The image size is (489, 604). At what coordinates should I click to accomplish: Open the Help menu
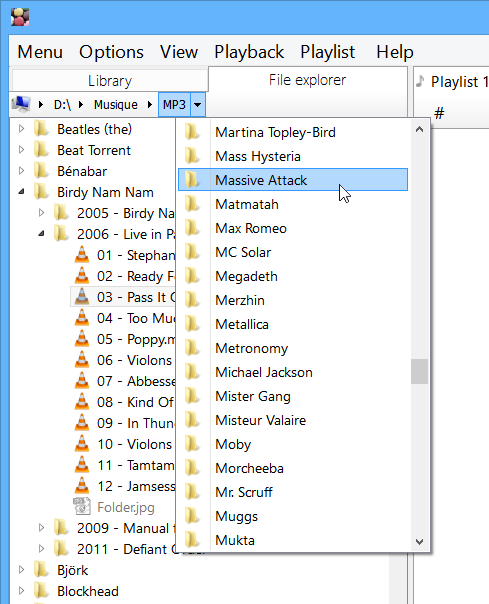tap(395, 52)
